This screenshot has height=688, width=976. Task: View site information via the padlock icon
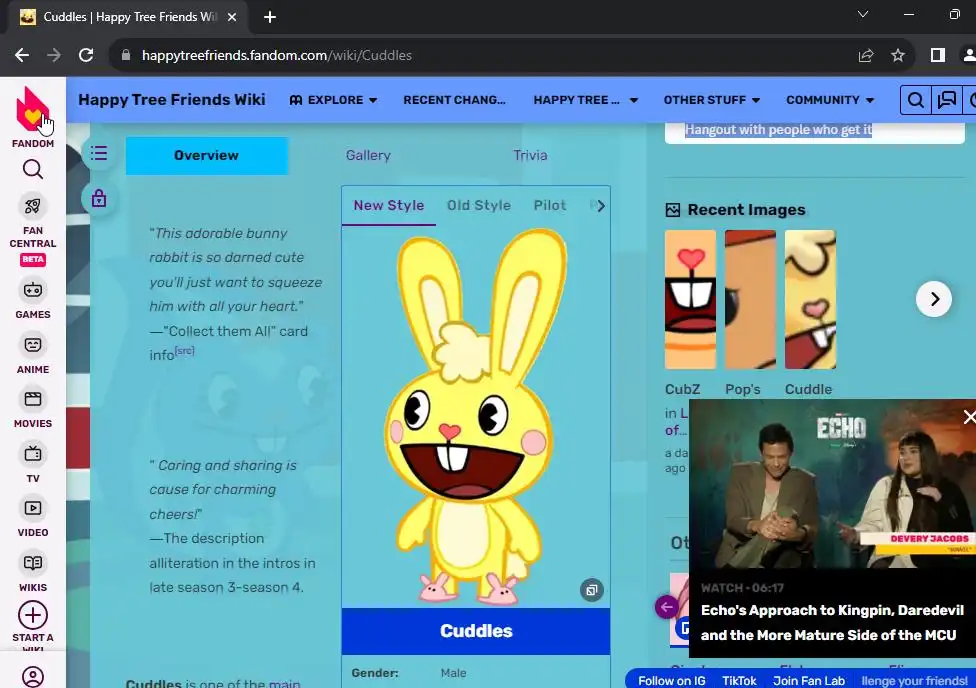pyautogui.click(x=126, y=55)
